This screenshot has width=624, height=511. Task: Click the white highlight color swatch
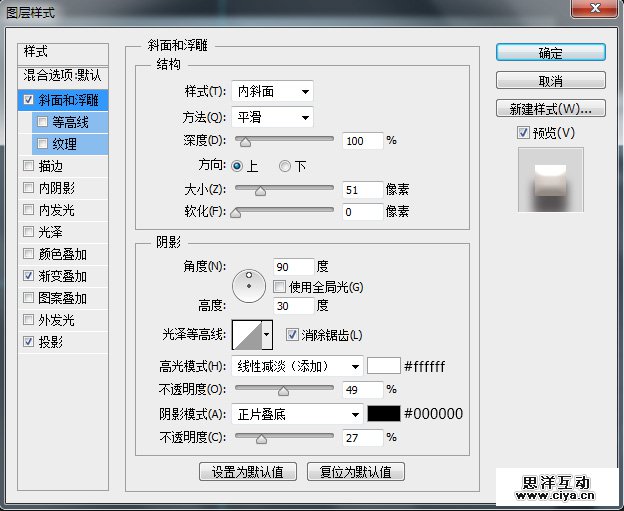(383, 366)
